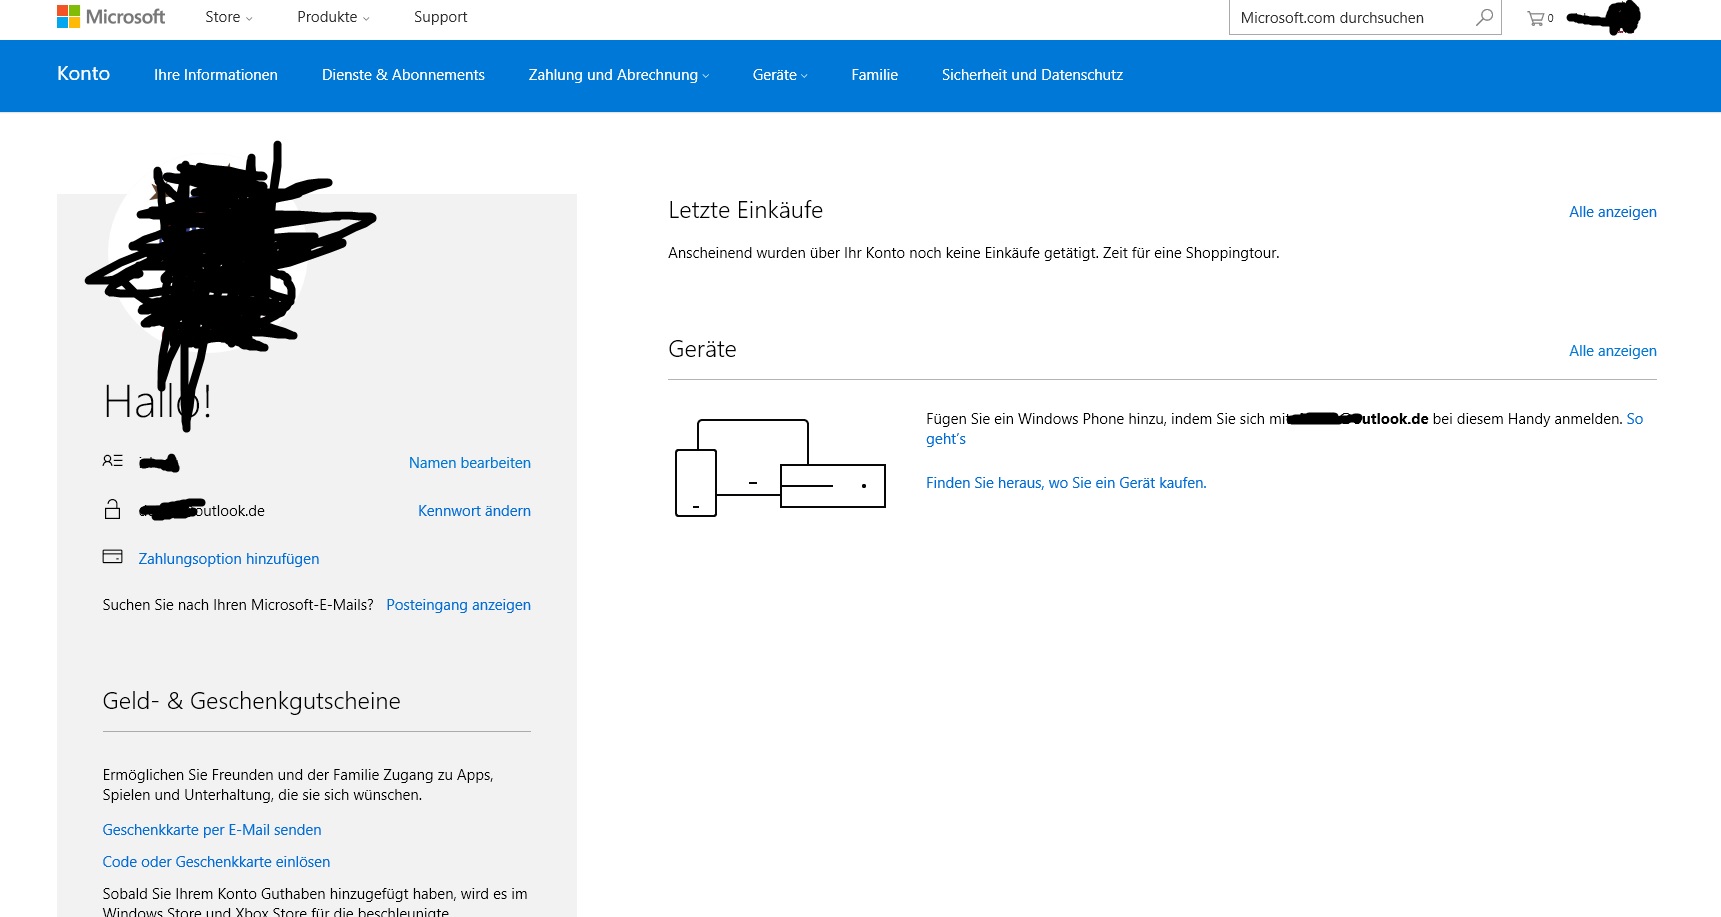The height and width of the screenshot is (917, 1721).
Task: Click the devices illustration
Action: (781, 468)
